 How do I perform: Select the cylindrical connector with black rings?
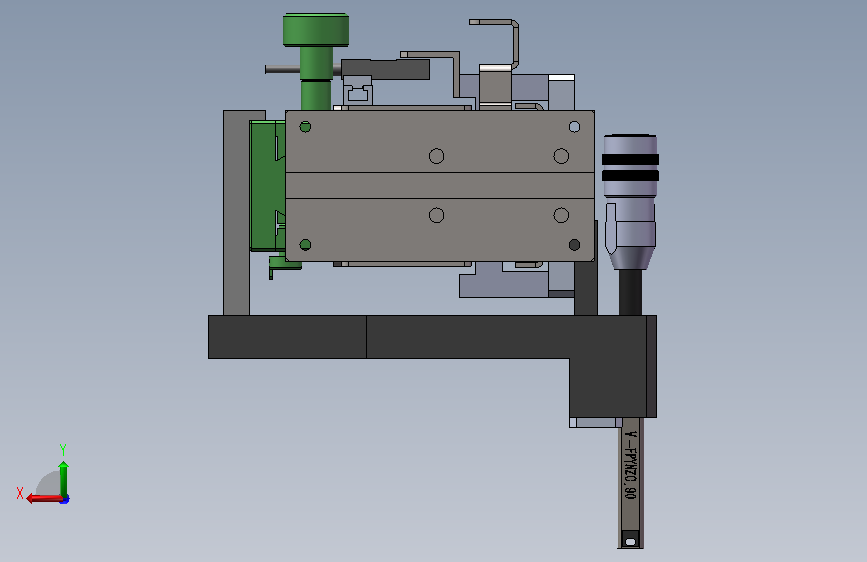click(630, 201)
